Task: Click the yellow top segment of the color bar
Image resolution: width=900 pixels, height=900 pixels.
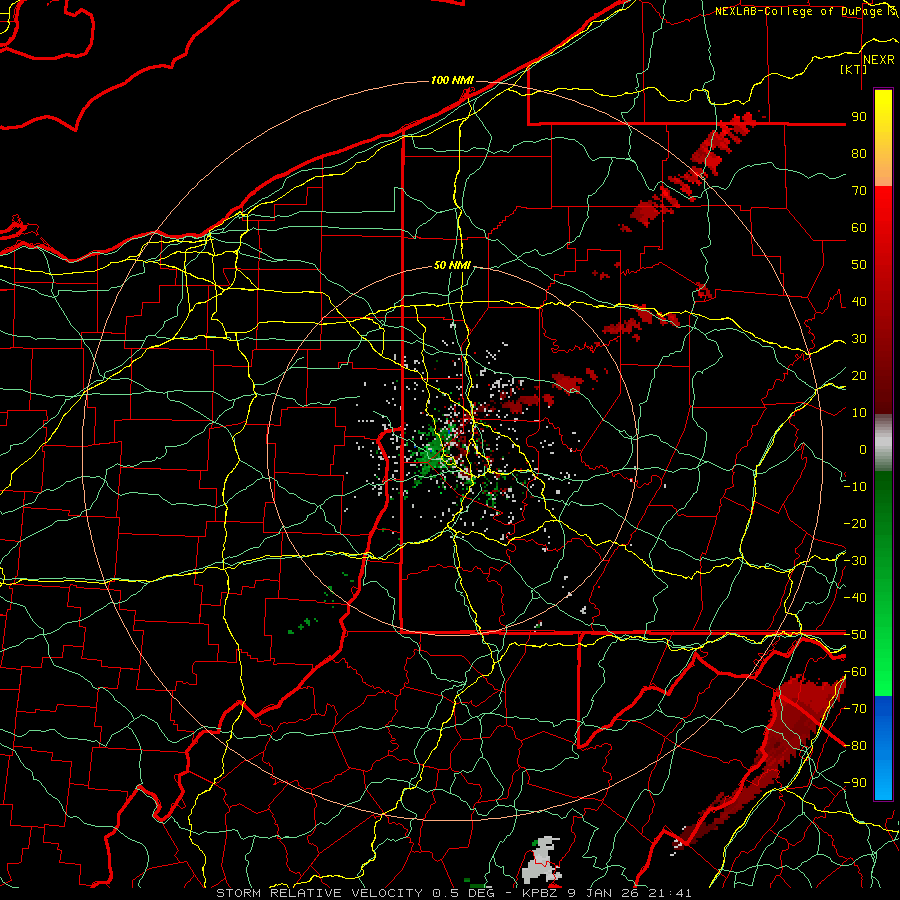Action: pyautogui.click(x=883, y=138)
